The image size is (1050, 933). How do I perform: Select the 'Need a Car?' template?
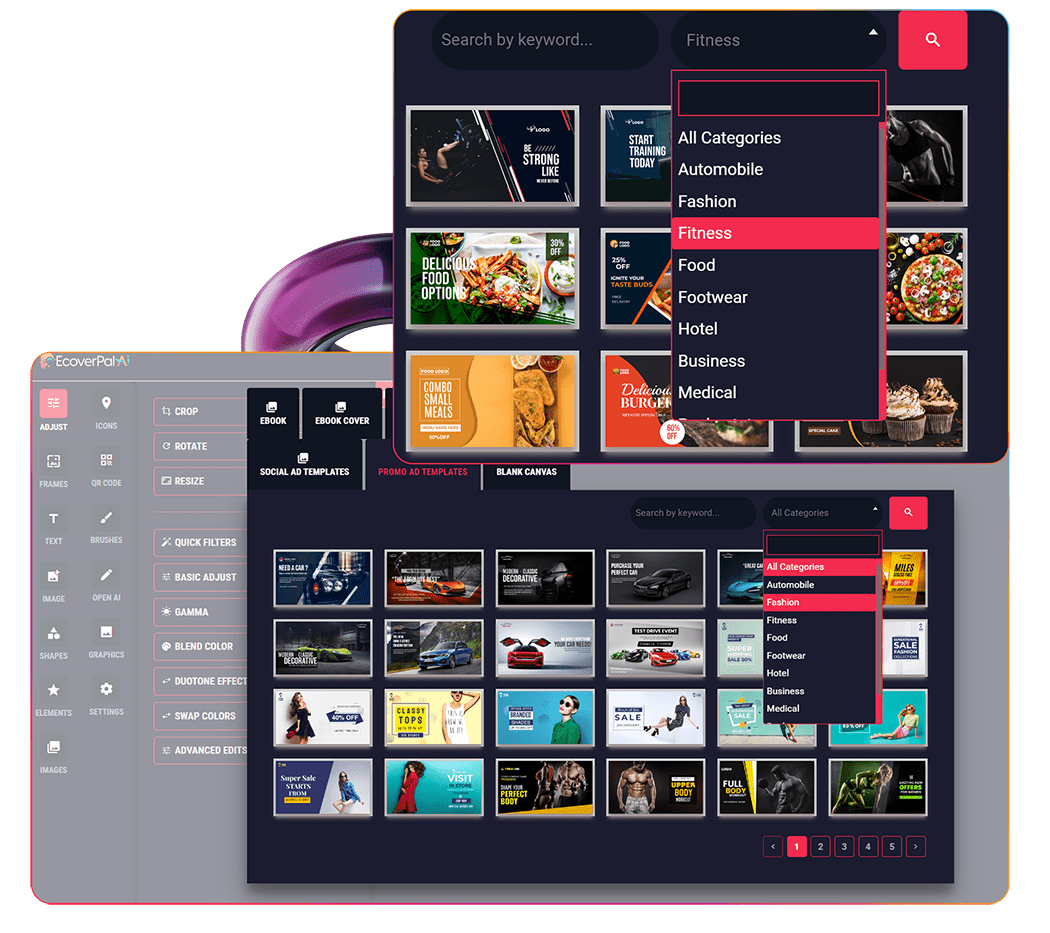(323, 579)
